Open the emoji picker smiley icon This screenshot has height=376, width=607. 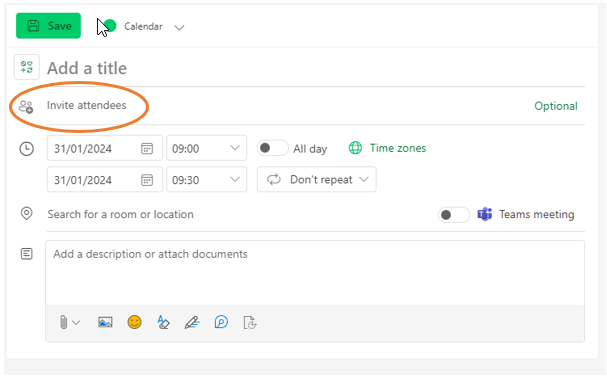[134, 322]
